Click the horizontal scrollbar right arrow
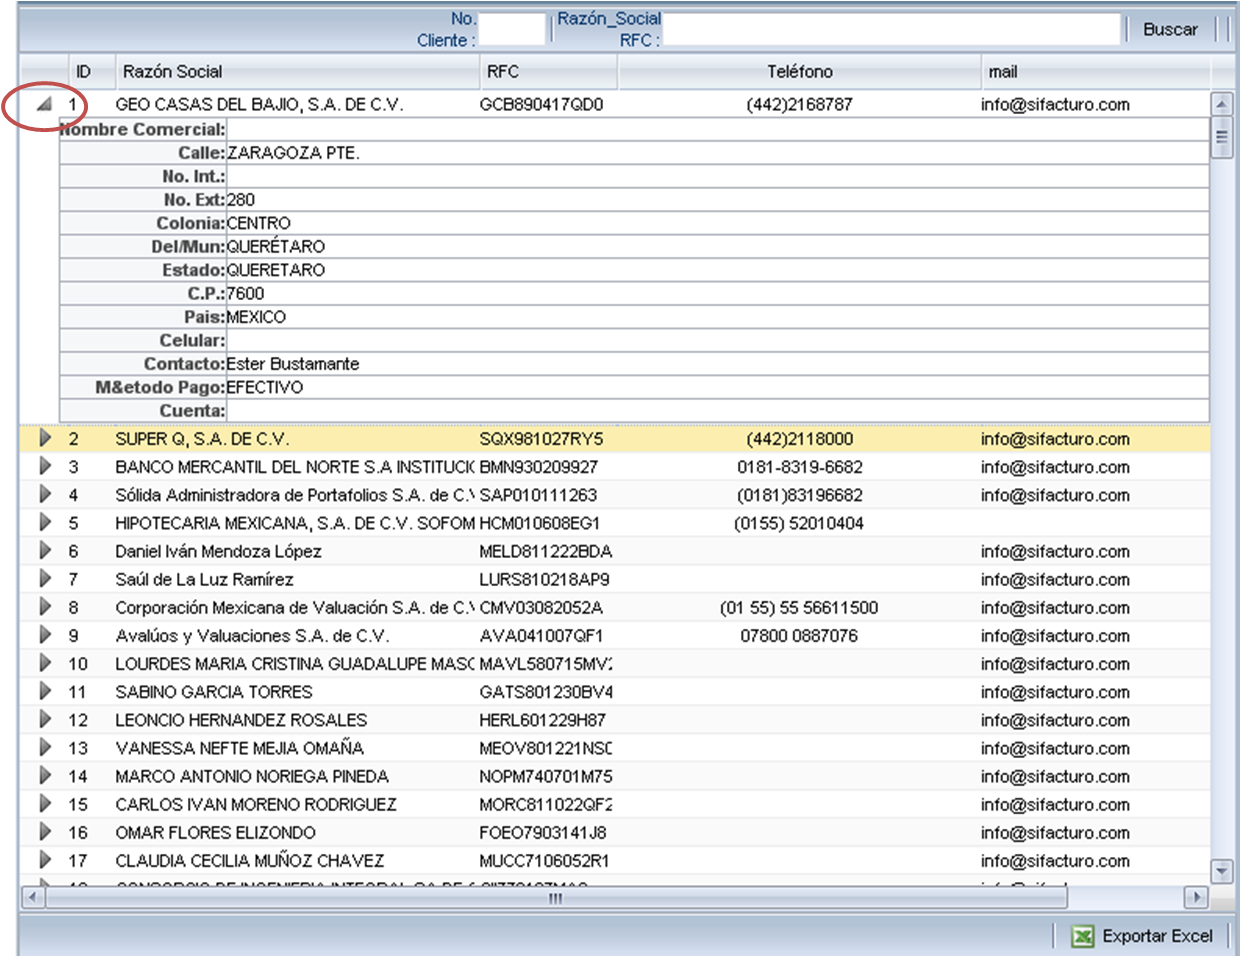Image resolution: width=1241 pixels, height=957 pixels. pyautogui.click(x=1196, y=897)
